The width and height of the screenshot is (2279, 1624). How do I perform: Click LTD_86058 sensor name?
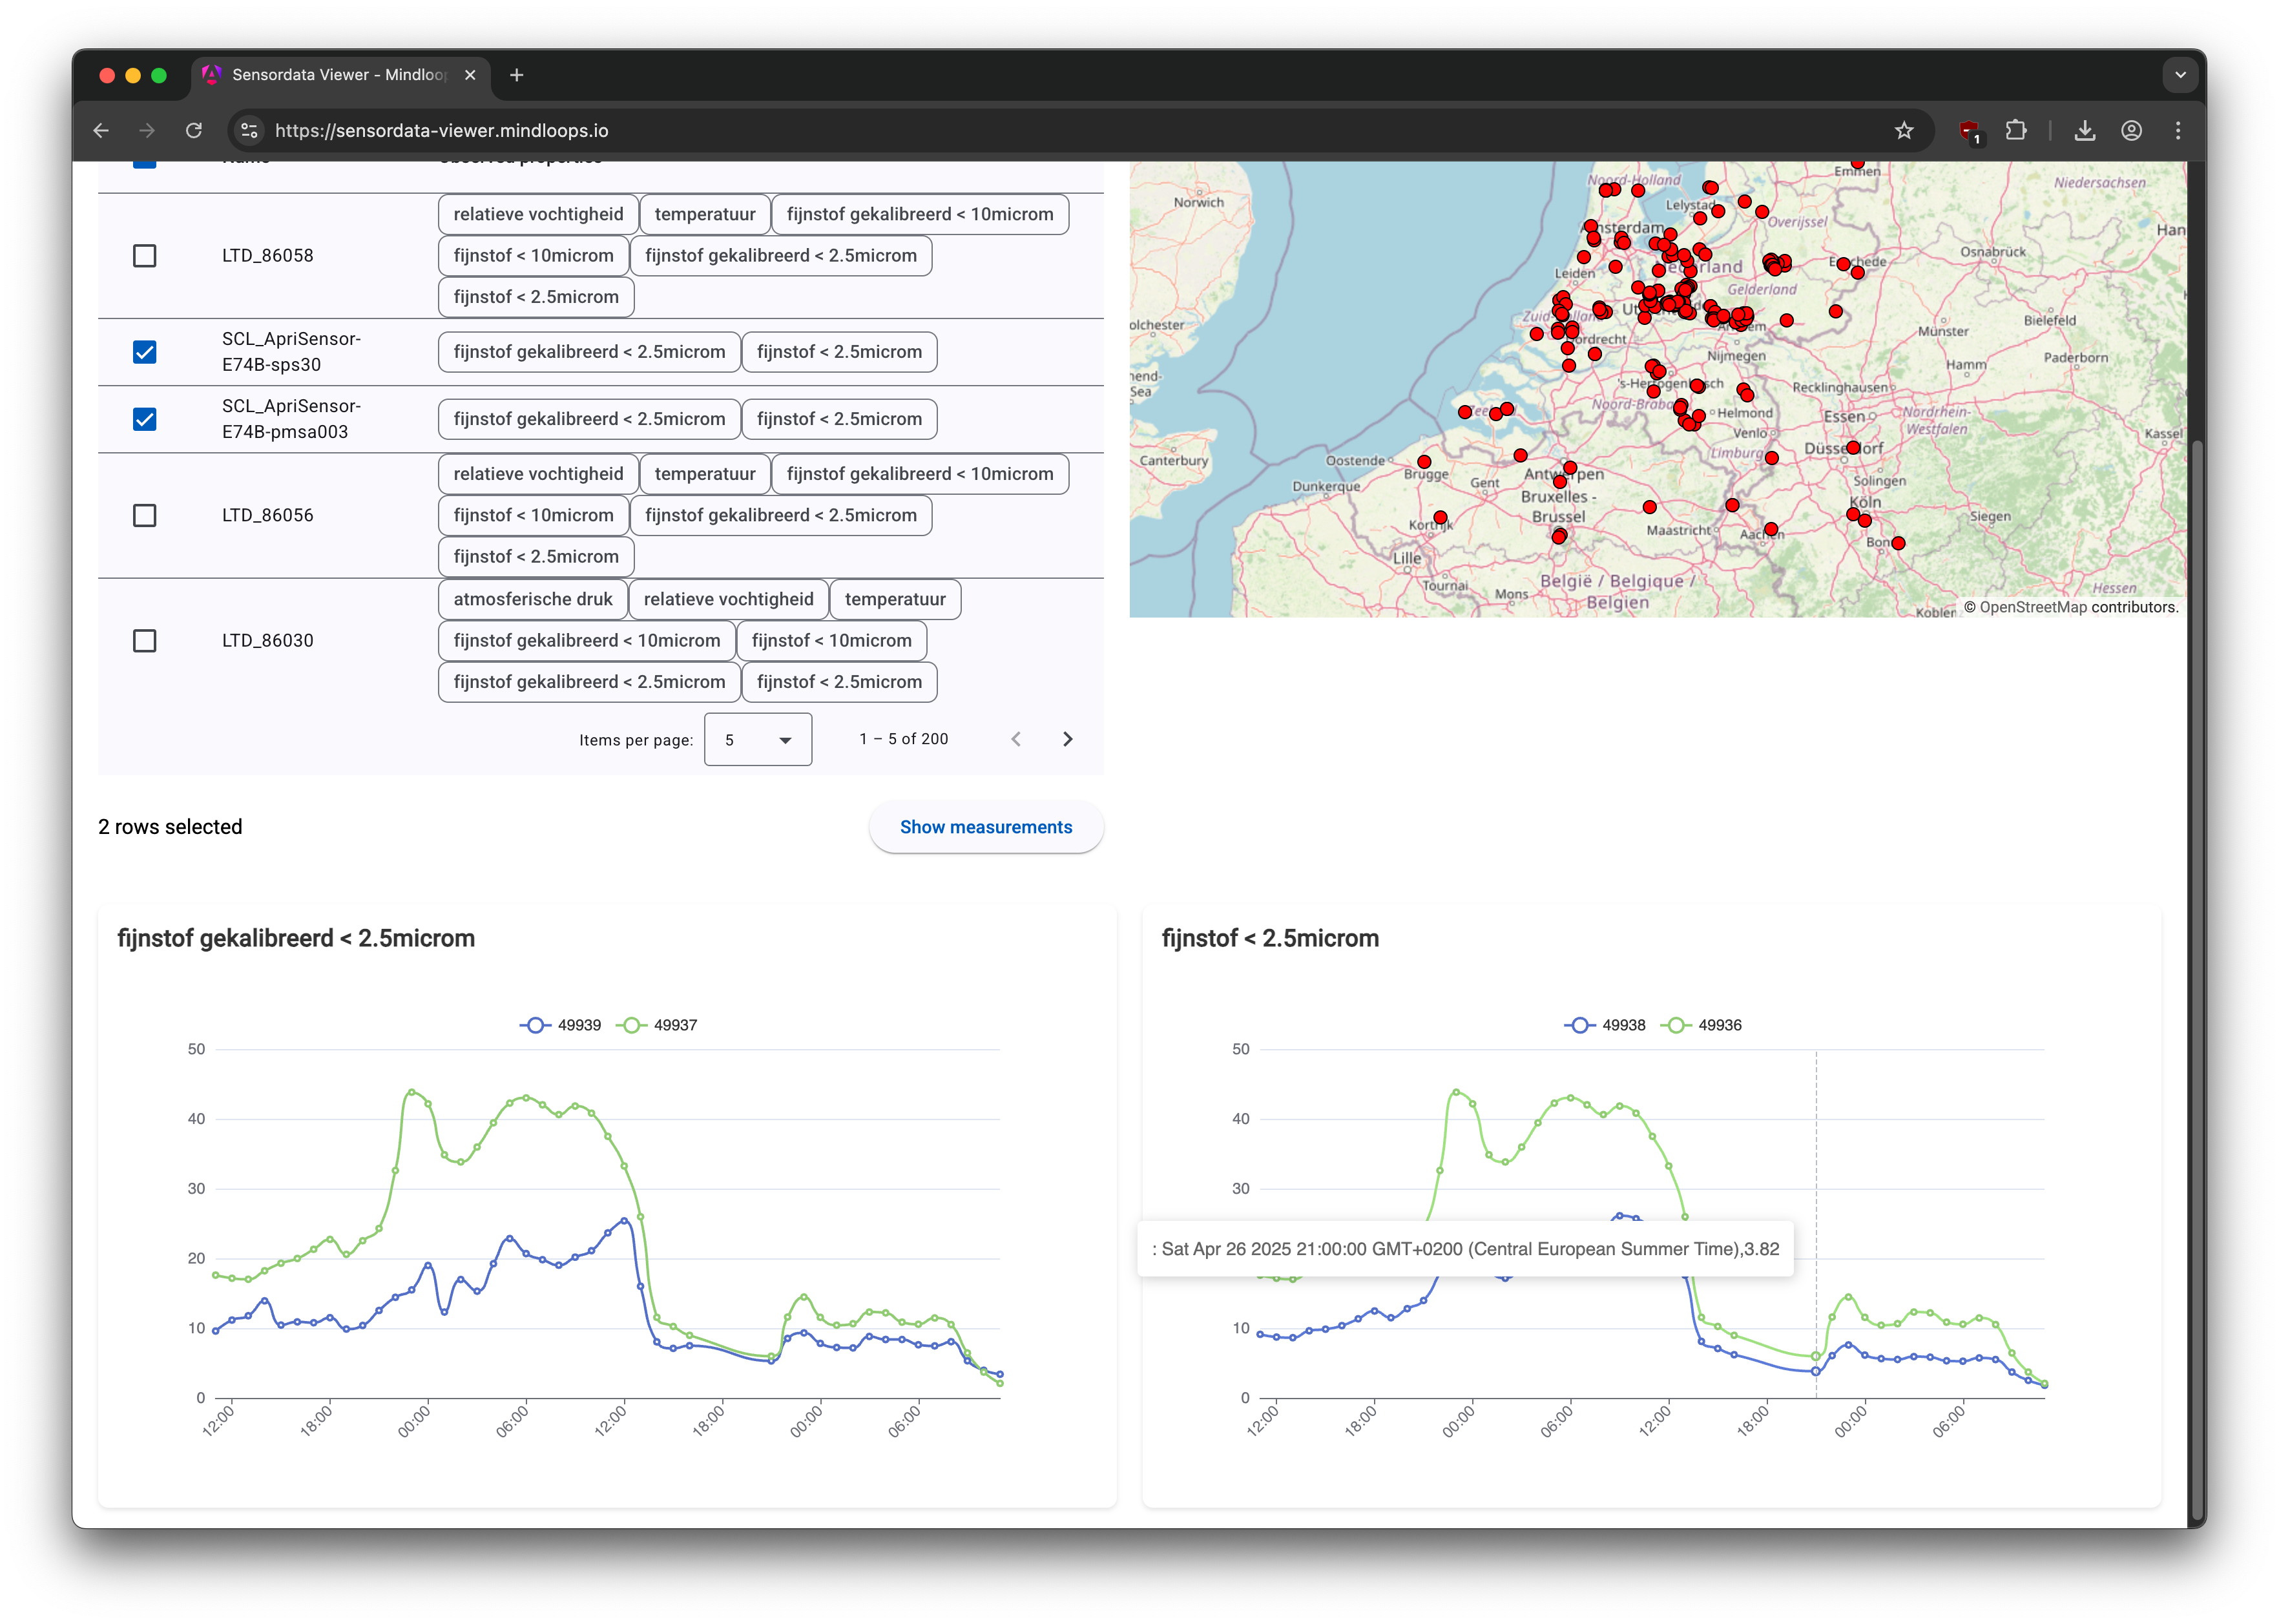267,256
